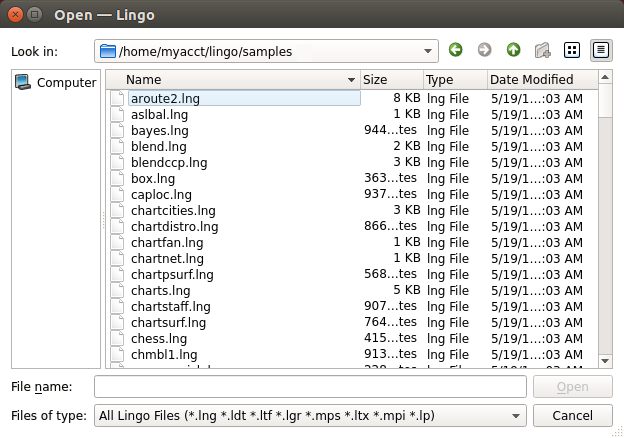Cancel the Open dialog
The image size is (624, 438).
click(x=573, y=416)
